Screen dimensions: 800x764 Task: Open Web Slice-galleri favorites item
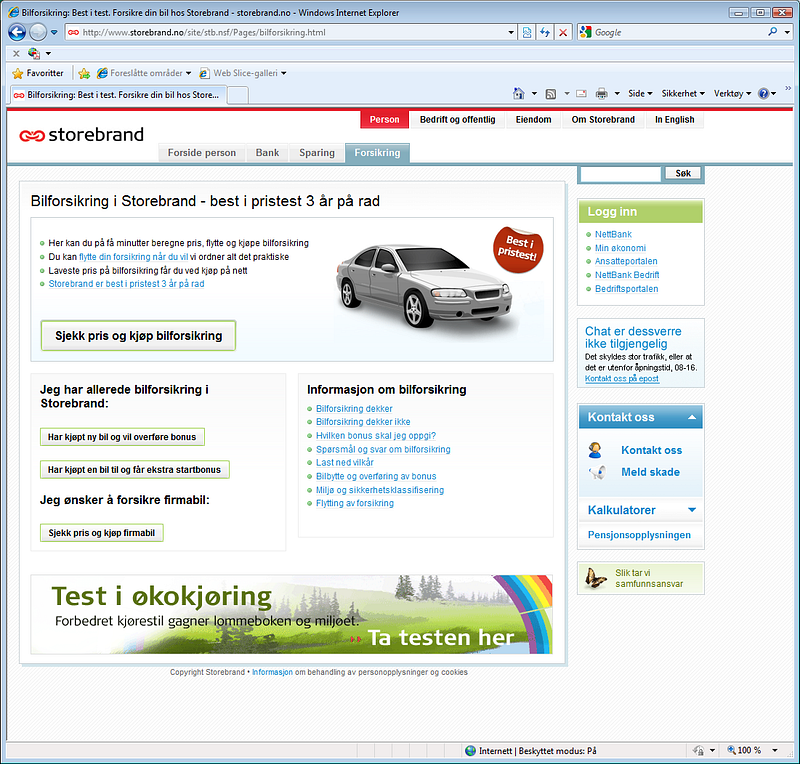tap(243, 73)
